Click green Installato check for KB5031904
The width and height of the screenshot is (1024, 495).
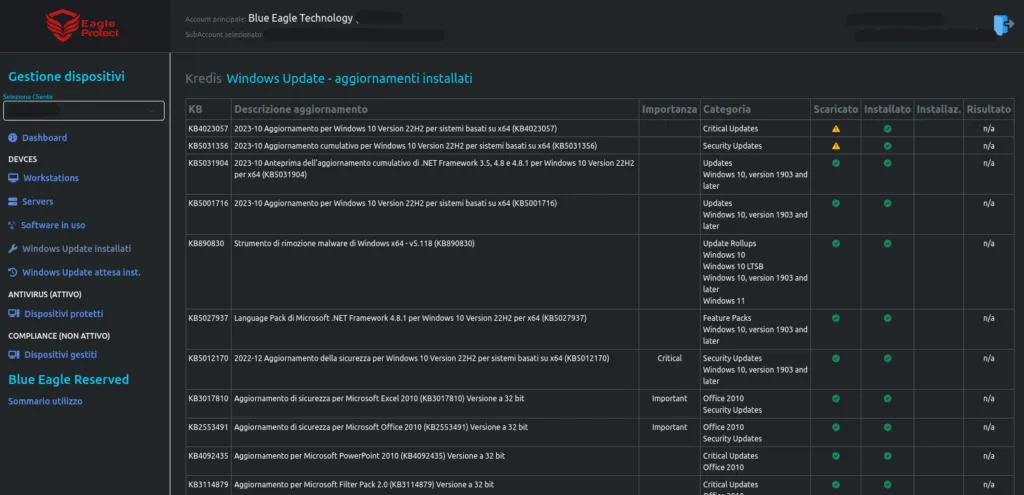point(887,163)
